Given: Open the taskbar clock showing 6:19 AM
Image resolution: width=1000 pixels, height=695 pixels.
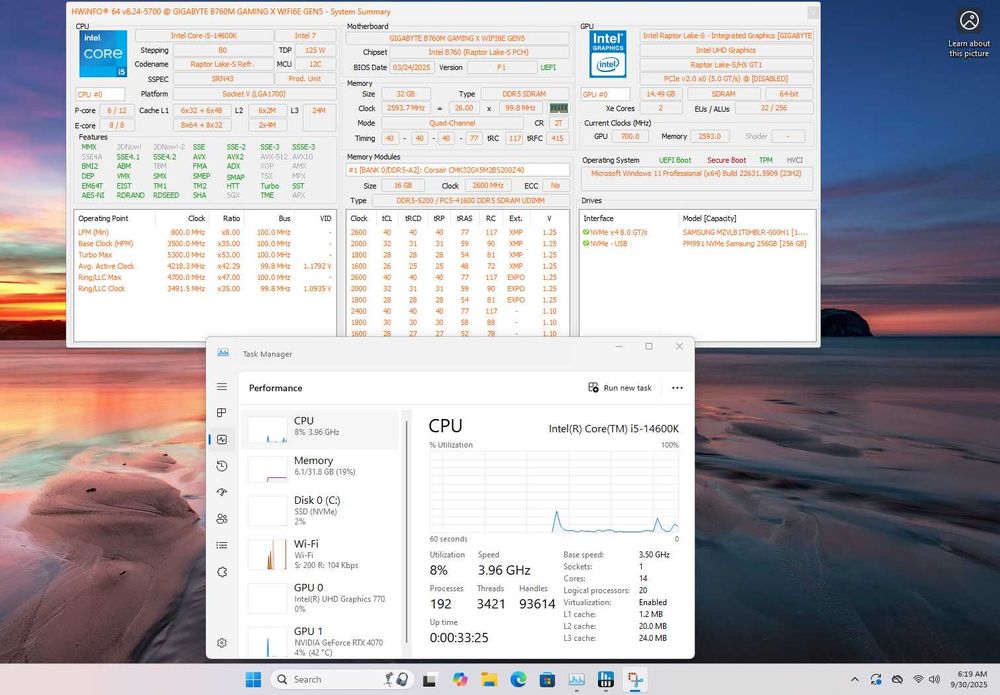Looking at the screenshot, I should click(x=969, y=679).
